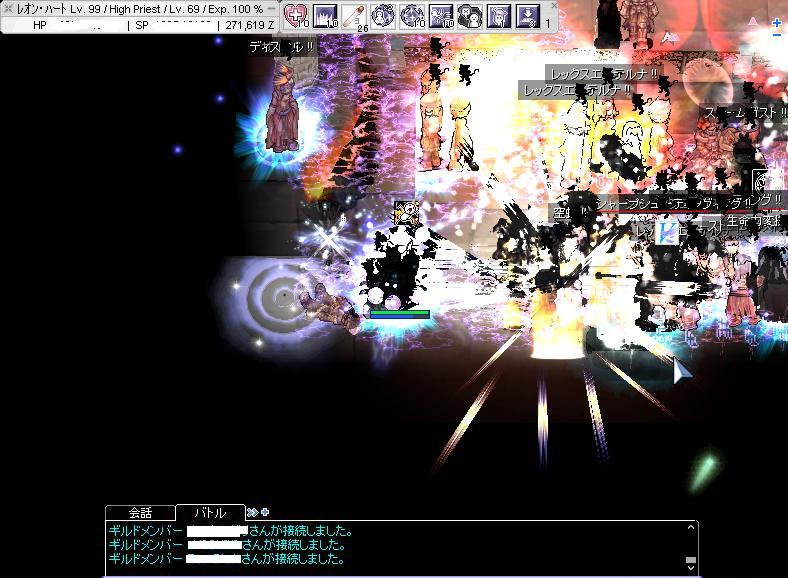Click the guild emblem above your character
This screenshot has width=788, height=578.
(407, 213)
